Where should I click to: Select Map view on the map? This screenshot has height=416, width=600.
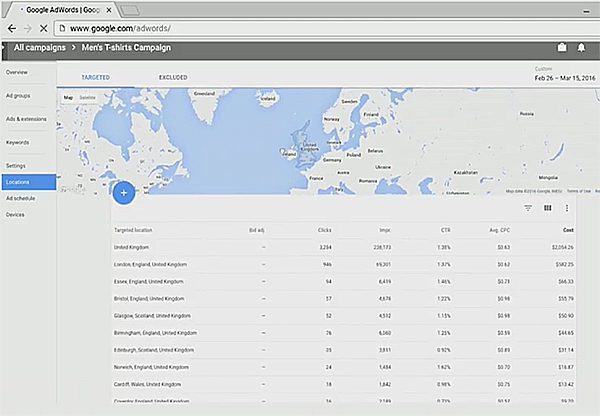[x=68, y=98]
